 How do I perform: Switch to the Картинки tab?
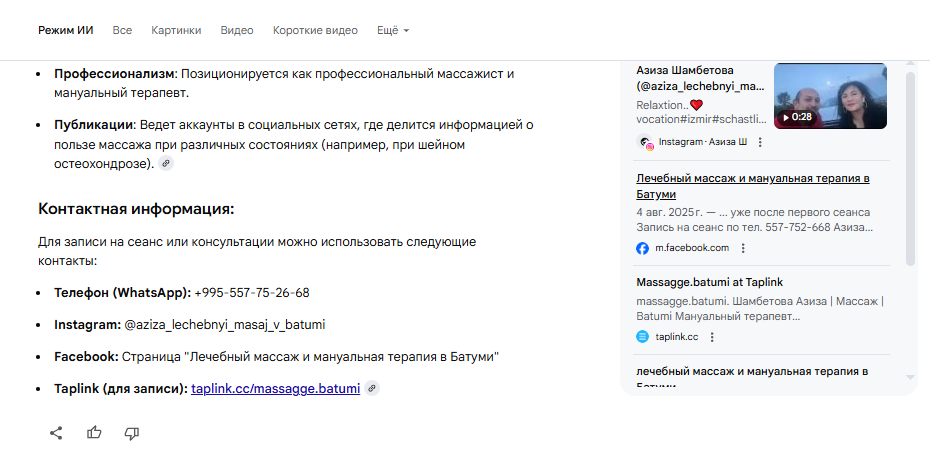point(176,30)
